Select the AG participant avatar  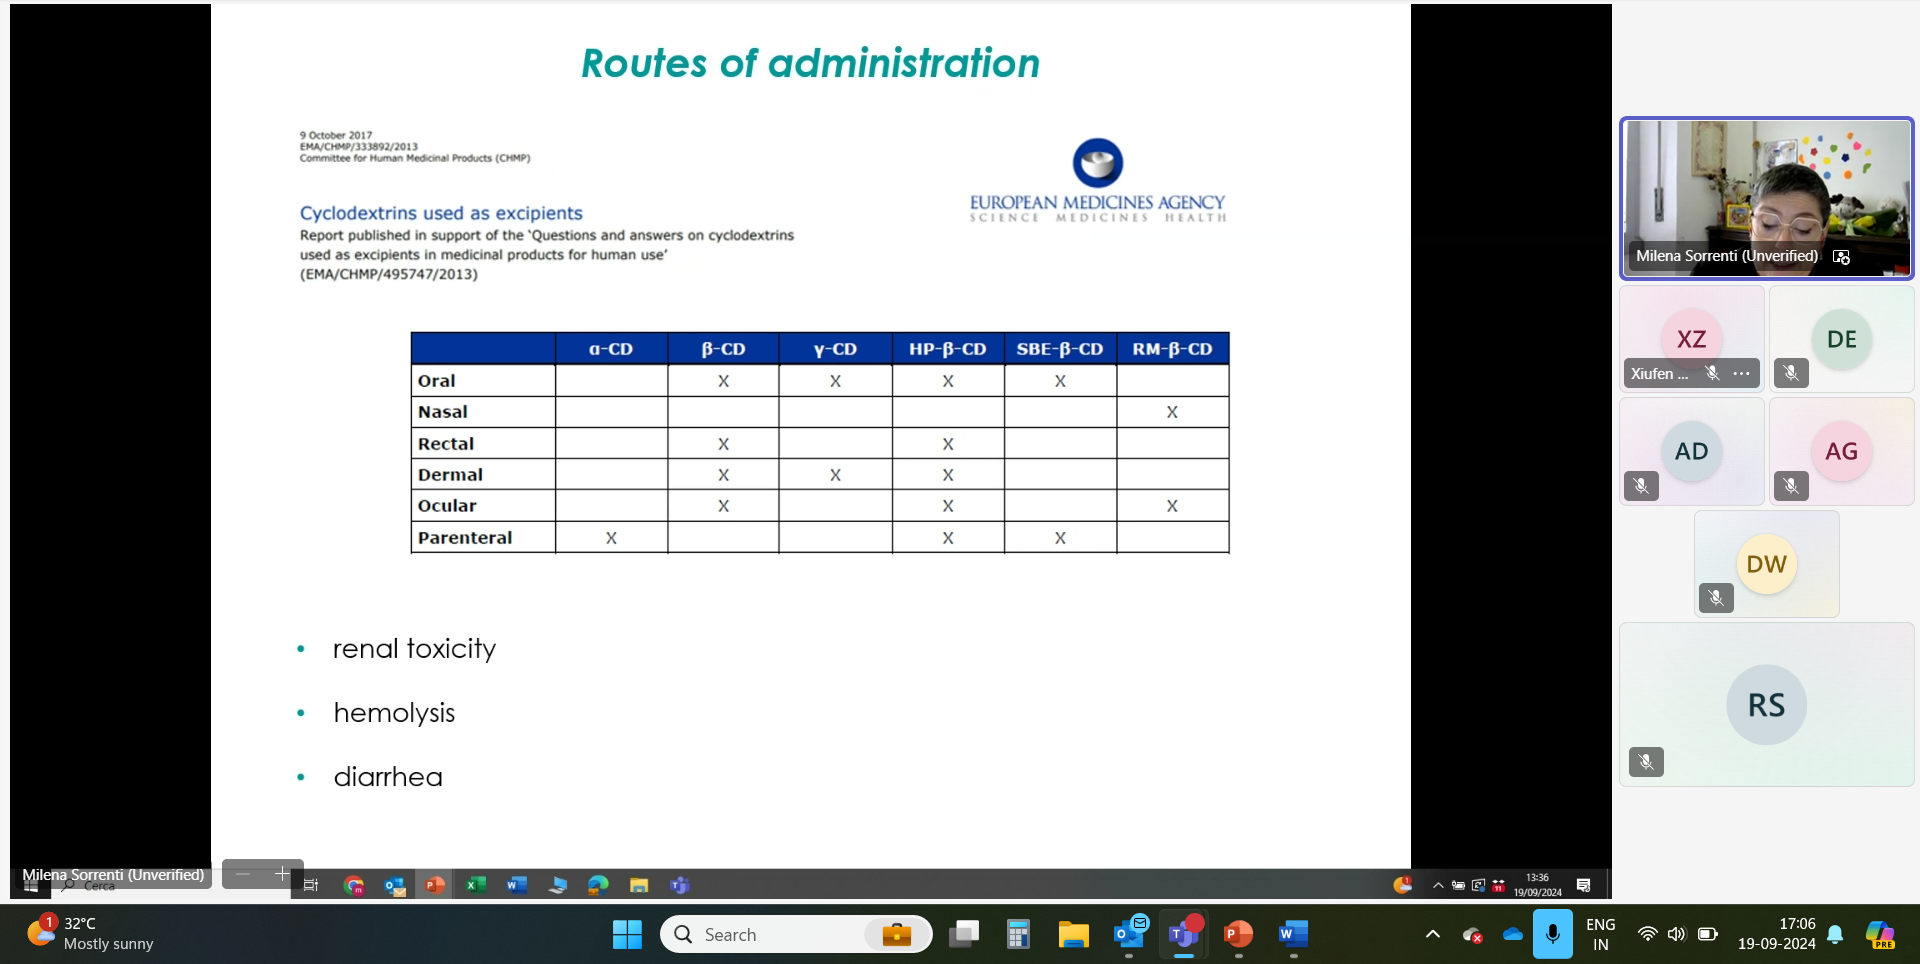tap(1841, 451)
